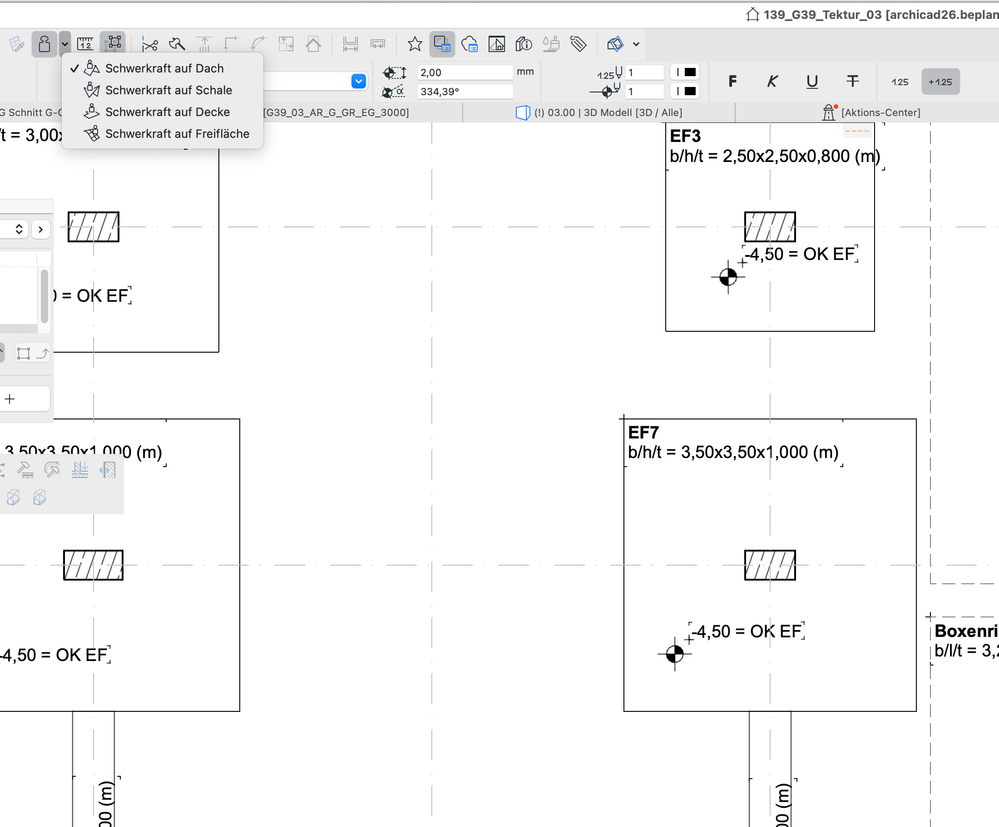The height and width of the screenshot is (827, 999).
Task: Click the distribute elements icon
Action: tap(378, 44)
